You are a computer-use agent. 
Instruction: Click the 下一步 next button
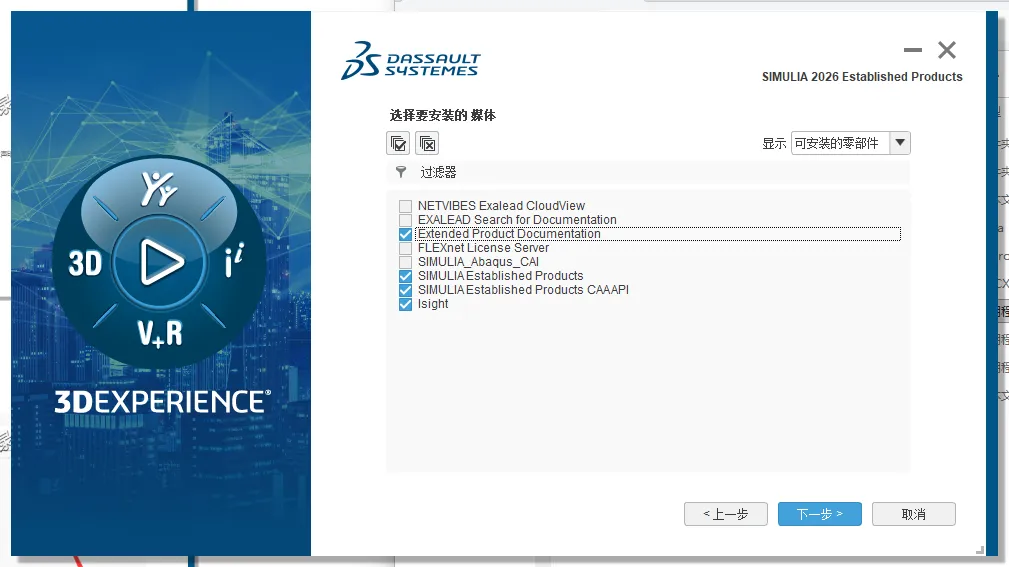pyautogui.click(x=820, y=514)
